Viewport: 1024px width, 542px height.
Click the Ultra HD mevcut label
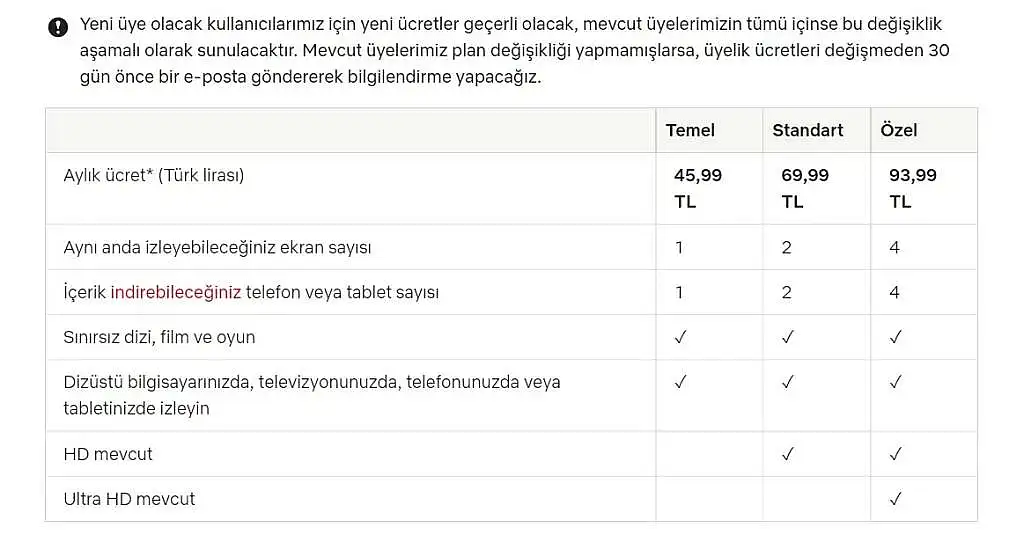(129, 499)
